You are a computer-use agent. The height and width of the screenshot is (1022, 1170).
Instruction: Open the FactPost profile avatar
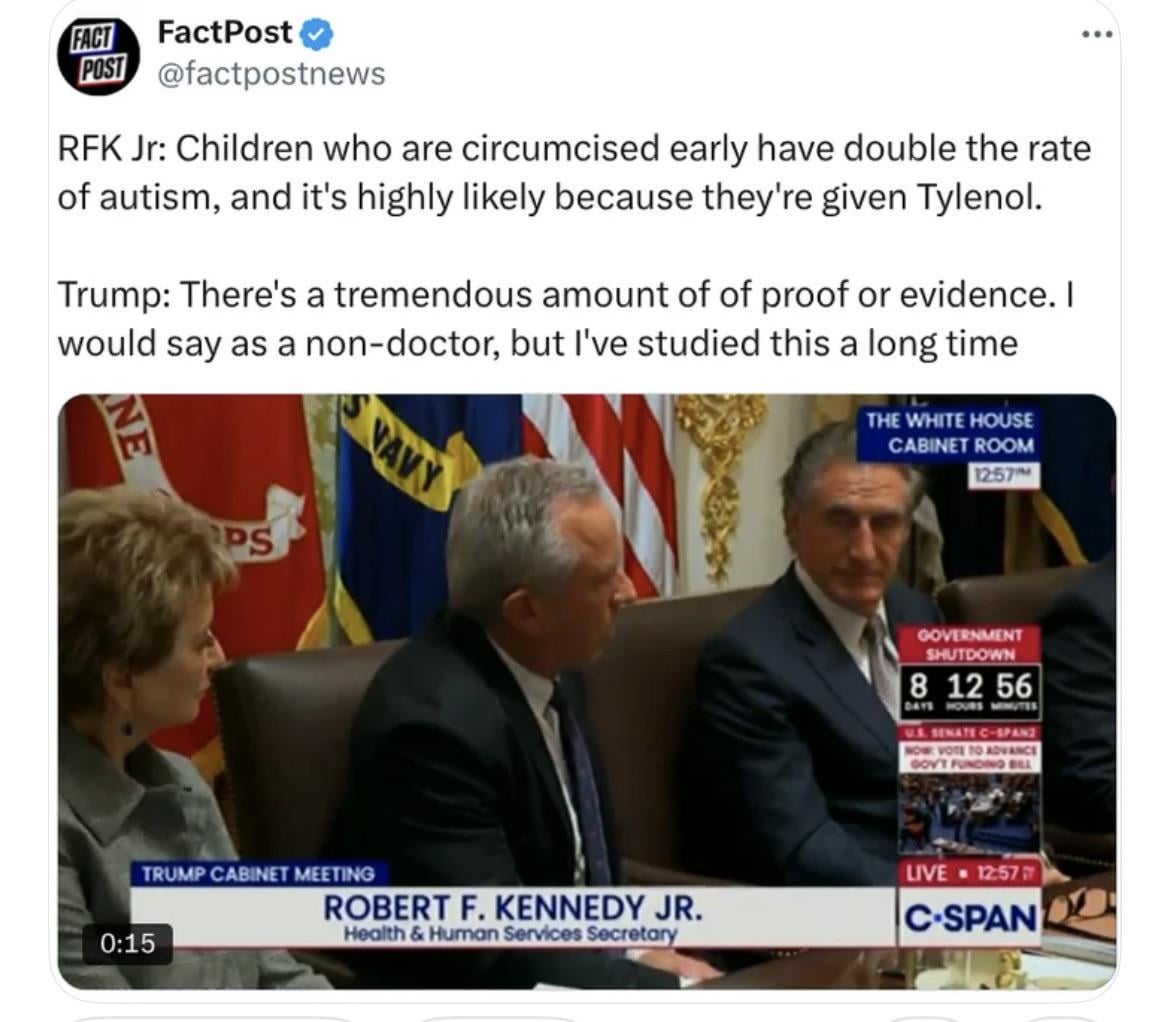tap(98, 56)
